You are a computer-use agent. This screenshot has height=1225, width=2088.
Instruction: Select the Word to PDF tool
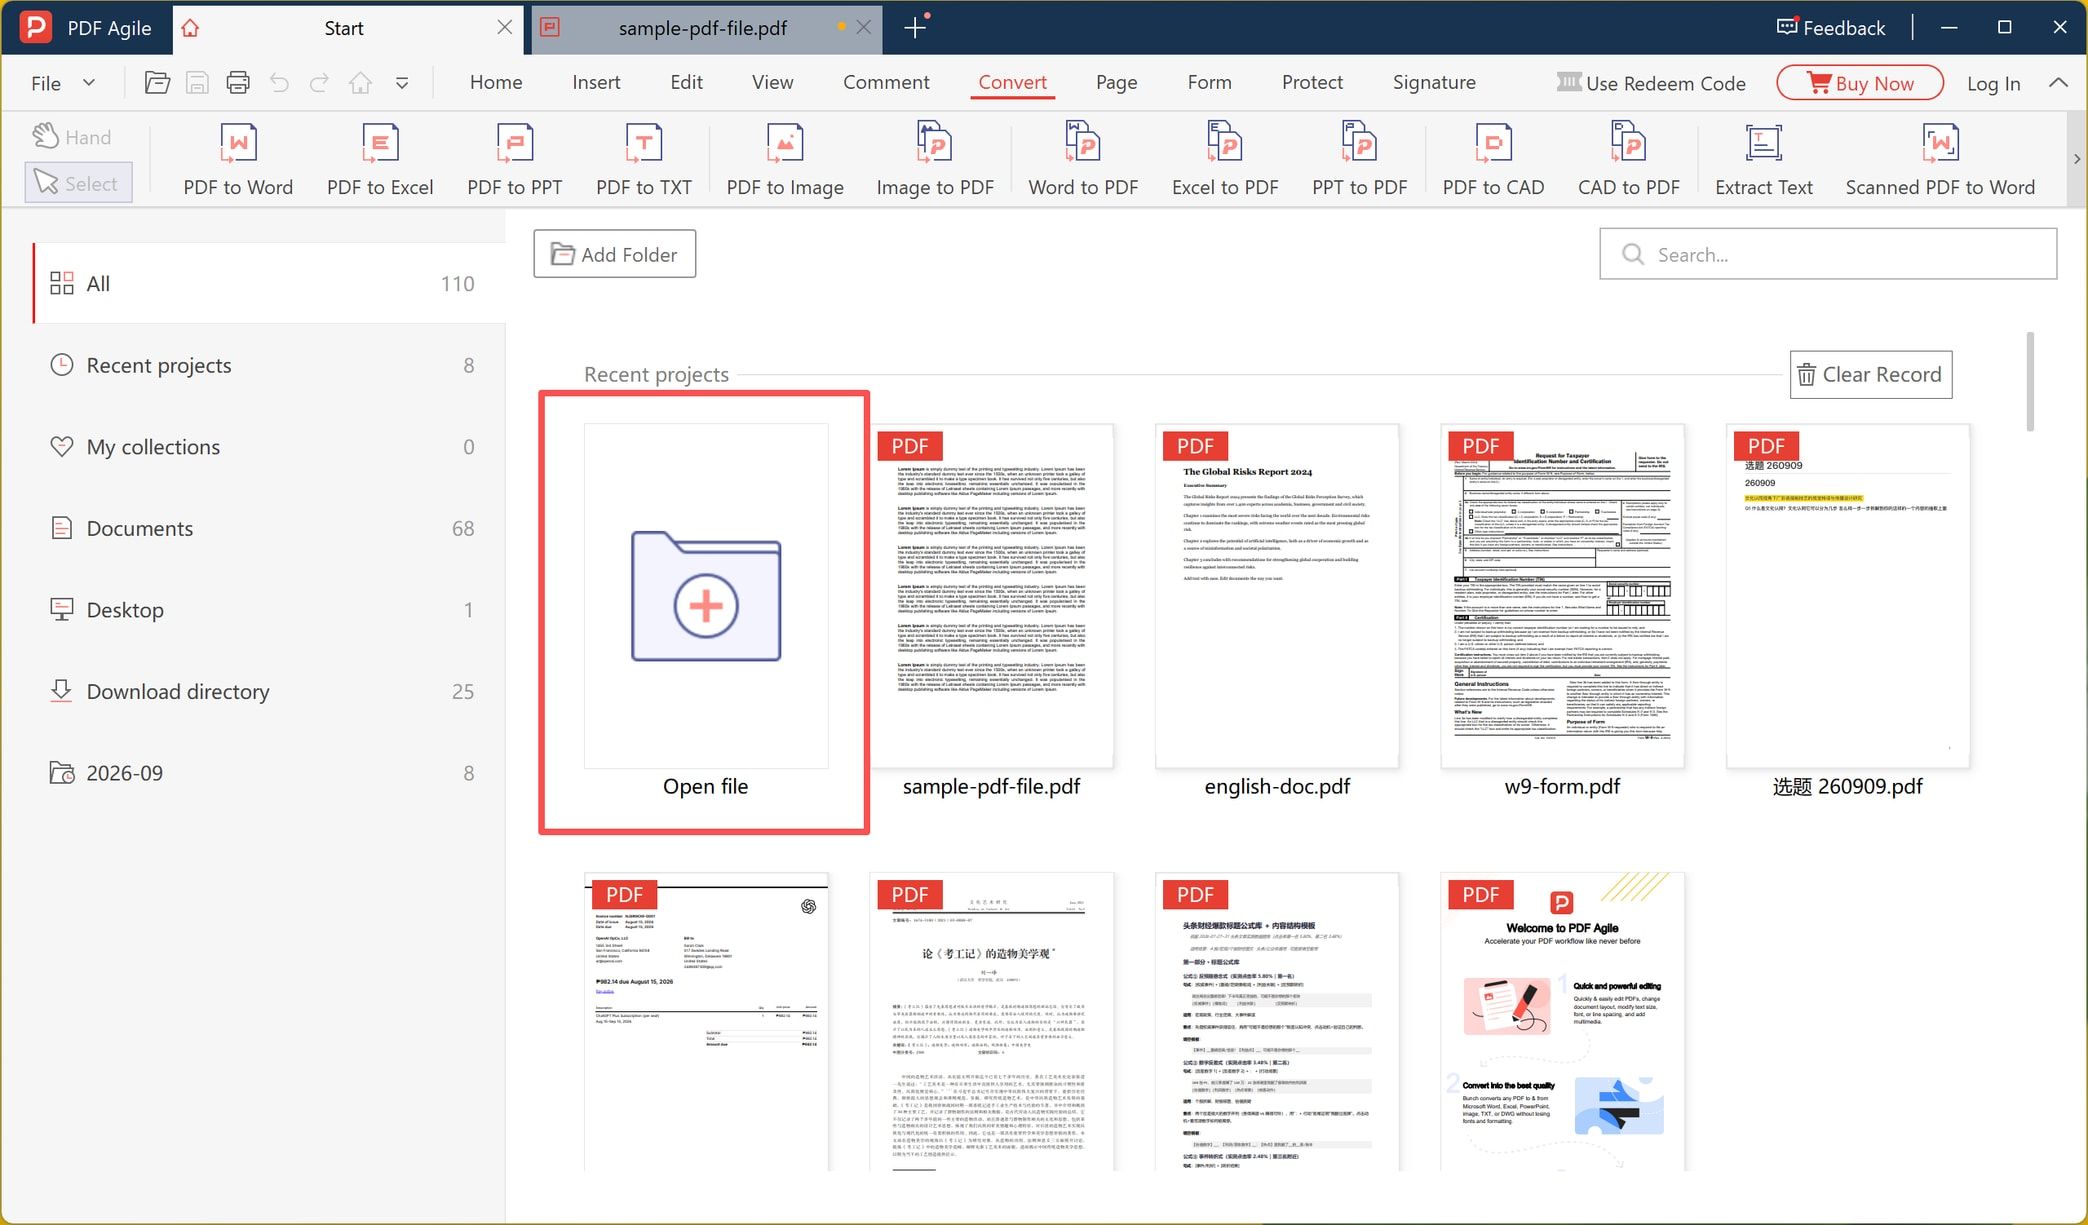point(1083,160)
